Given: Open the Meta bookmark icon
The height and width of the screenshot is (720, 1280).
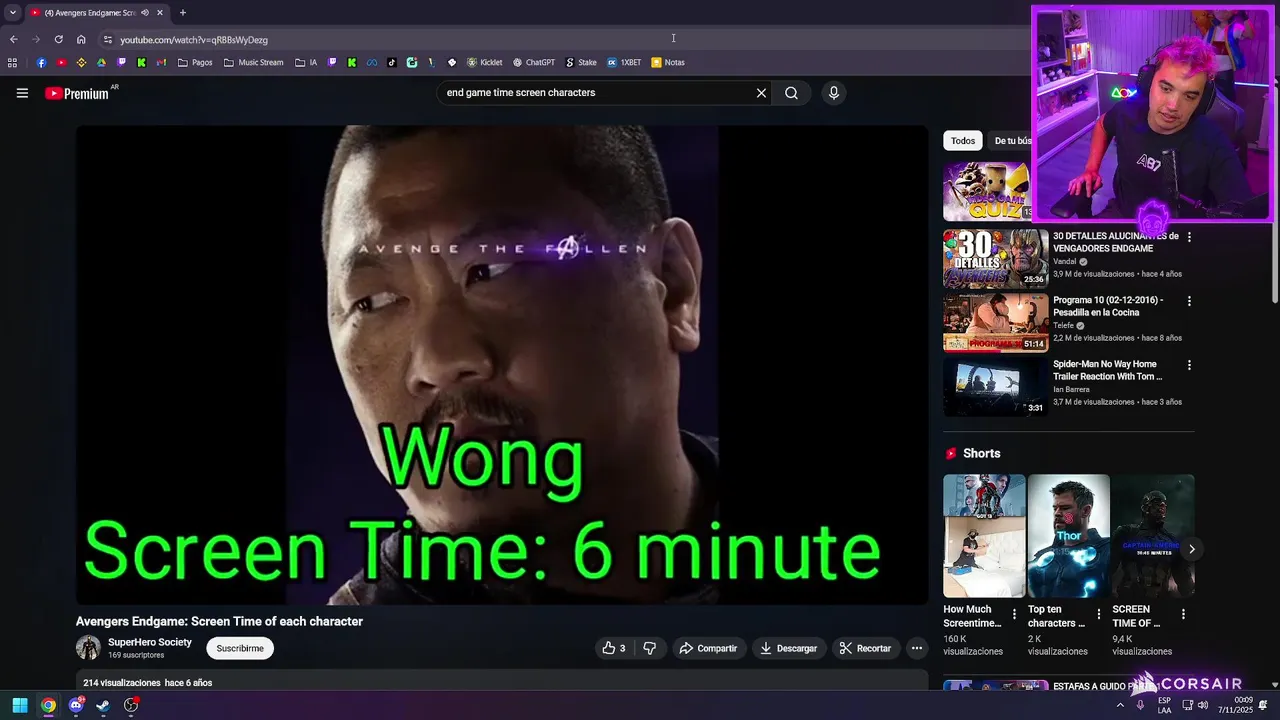Looking at the screenshot, I should (371, 62).
